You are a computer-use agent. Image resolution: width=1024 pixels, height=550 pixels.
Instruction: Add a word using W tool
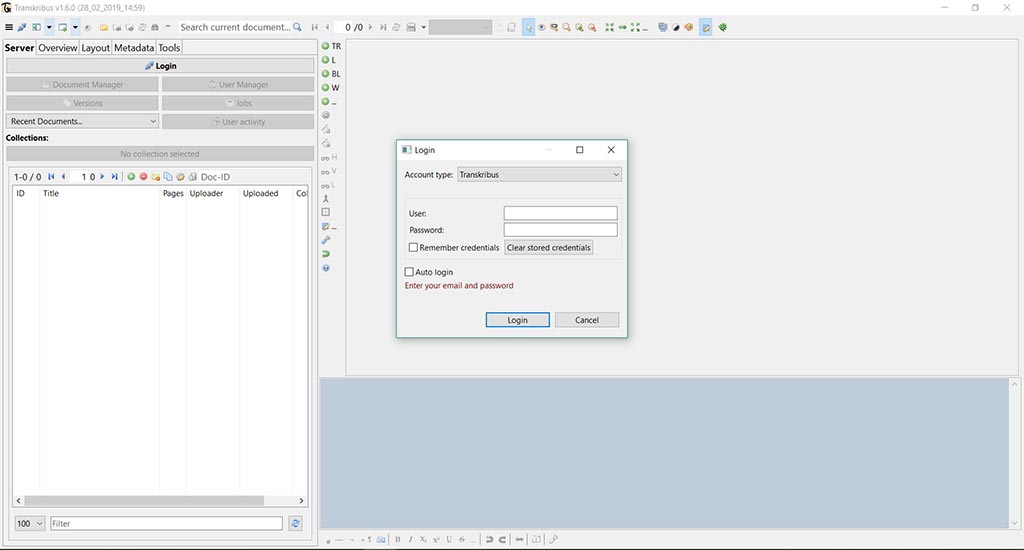(x=330, y=88)
